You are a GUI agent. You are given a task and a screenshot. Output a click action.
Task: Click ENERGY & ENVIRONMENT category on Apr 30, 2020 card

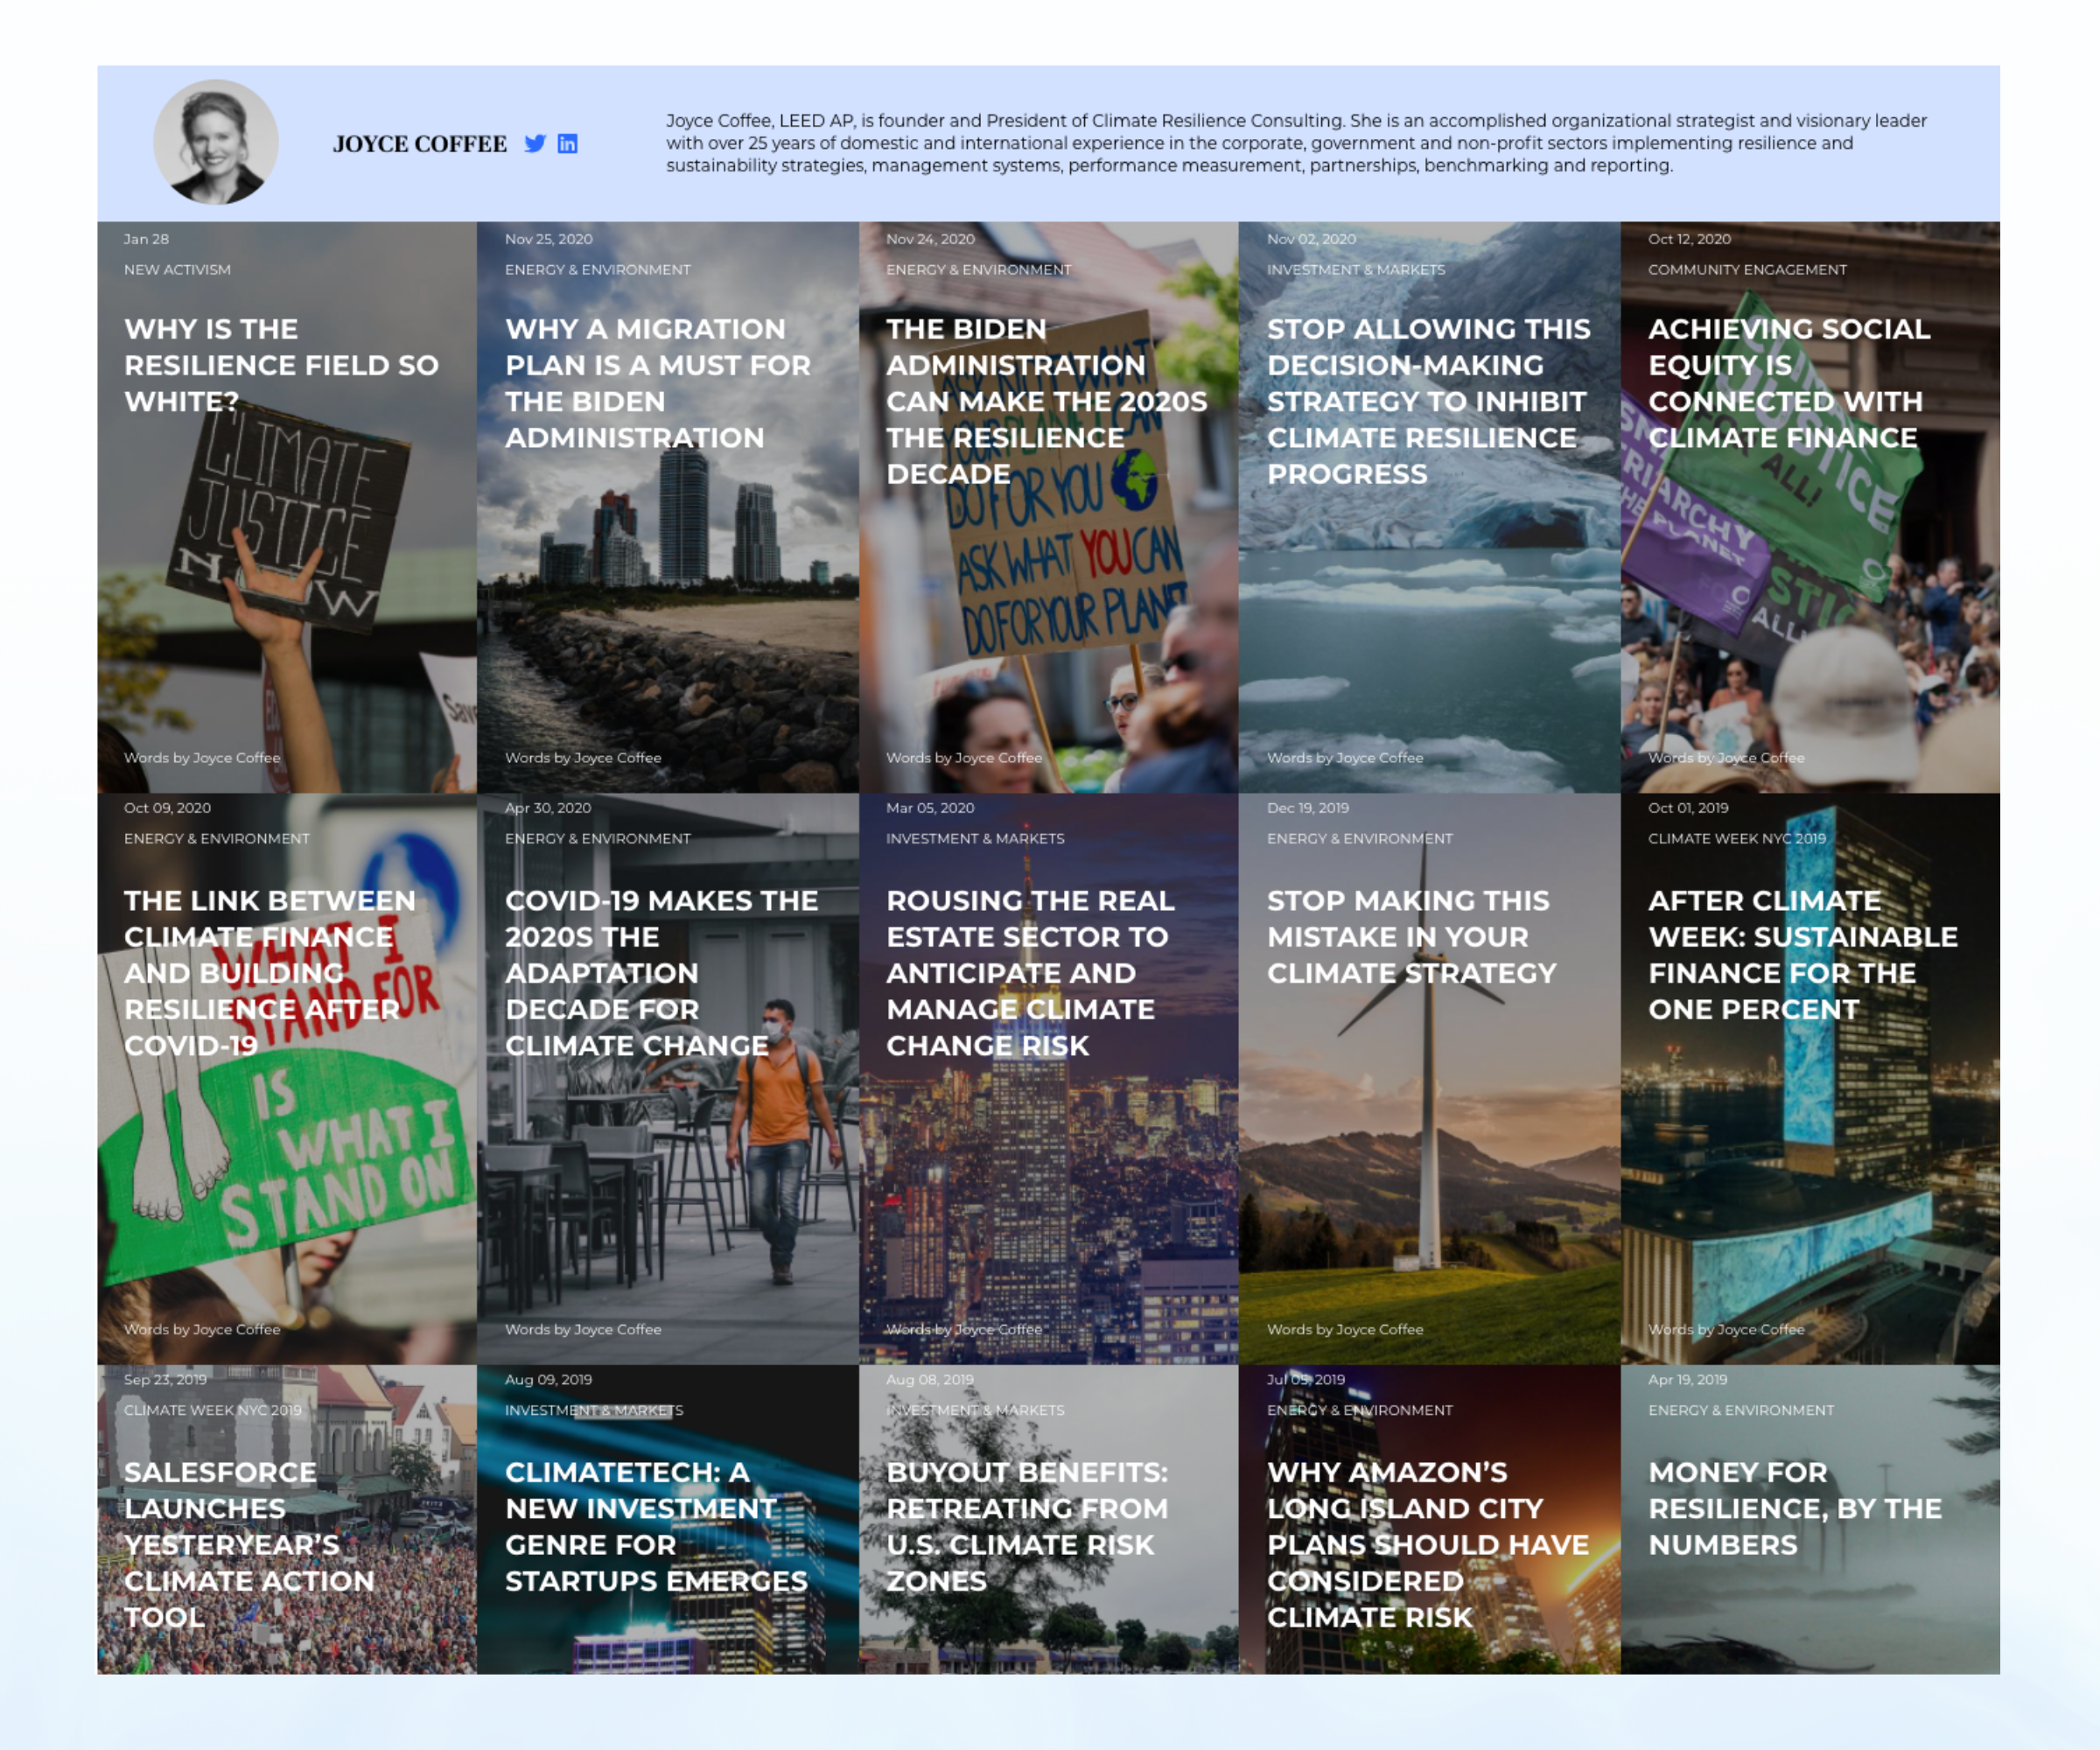coord(598,839)
